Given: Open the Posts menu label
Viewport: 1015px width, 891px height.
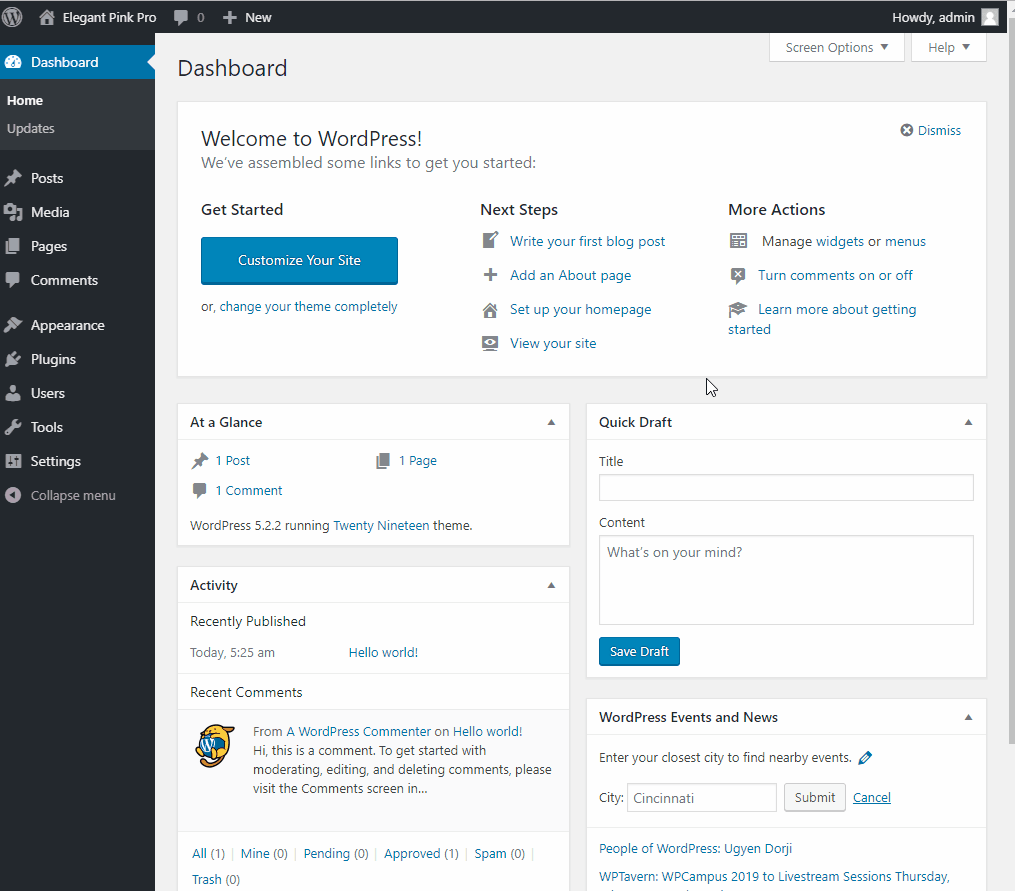Looking at the screenshot, I should click(47, 178).
